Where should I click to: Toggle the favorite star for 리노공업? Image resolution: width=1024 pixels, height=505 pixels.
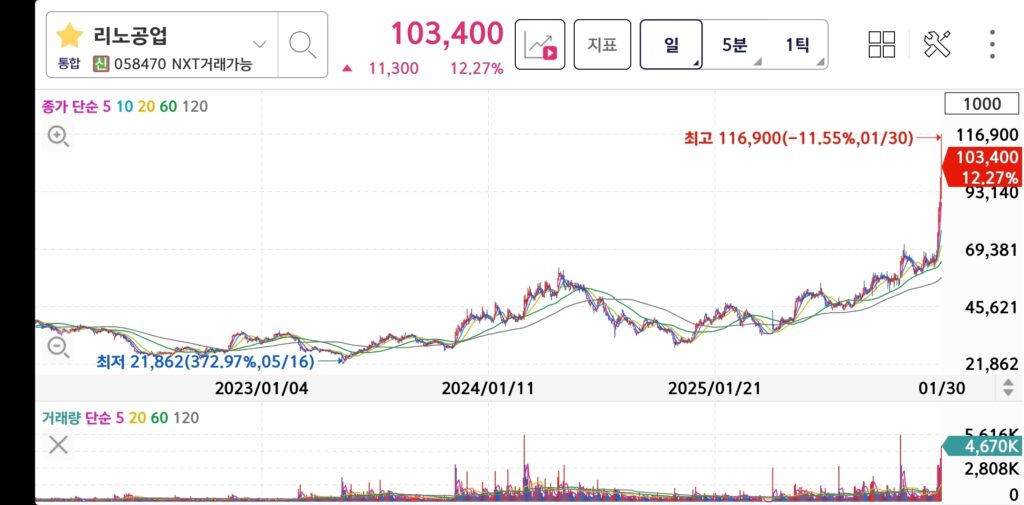pos(69,37)
